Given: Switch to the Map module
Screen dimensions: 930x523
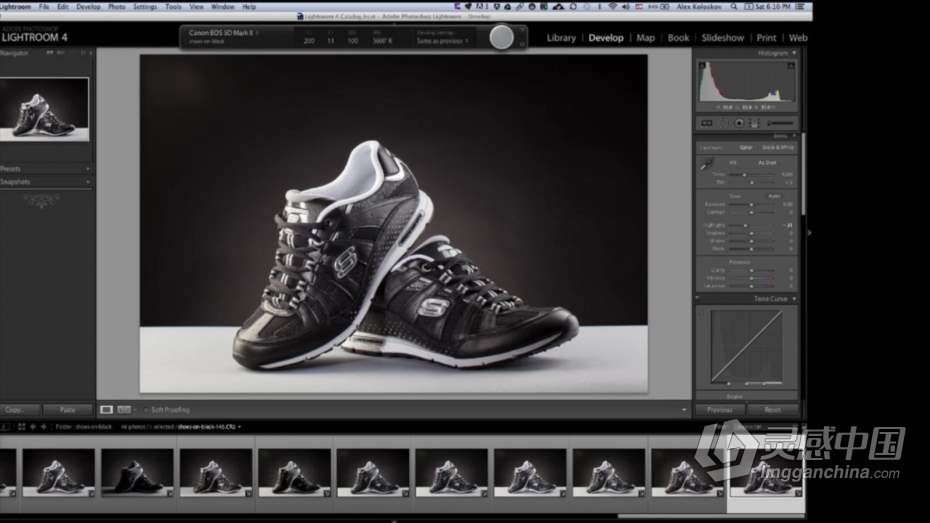Looking at the screenshot, I should tap(645, 38).
